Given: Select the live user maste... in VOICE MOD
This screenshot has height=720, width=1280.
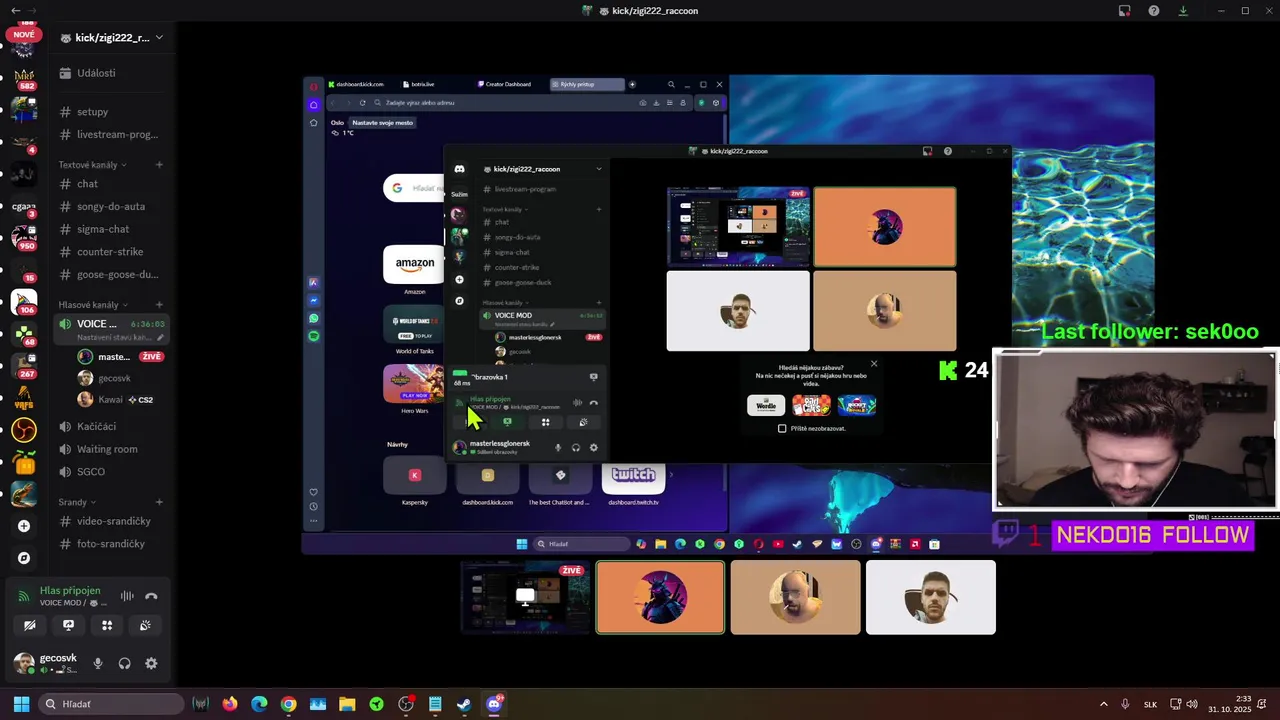Looking at the screenshot, I should [119, 356].
